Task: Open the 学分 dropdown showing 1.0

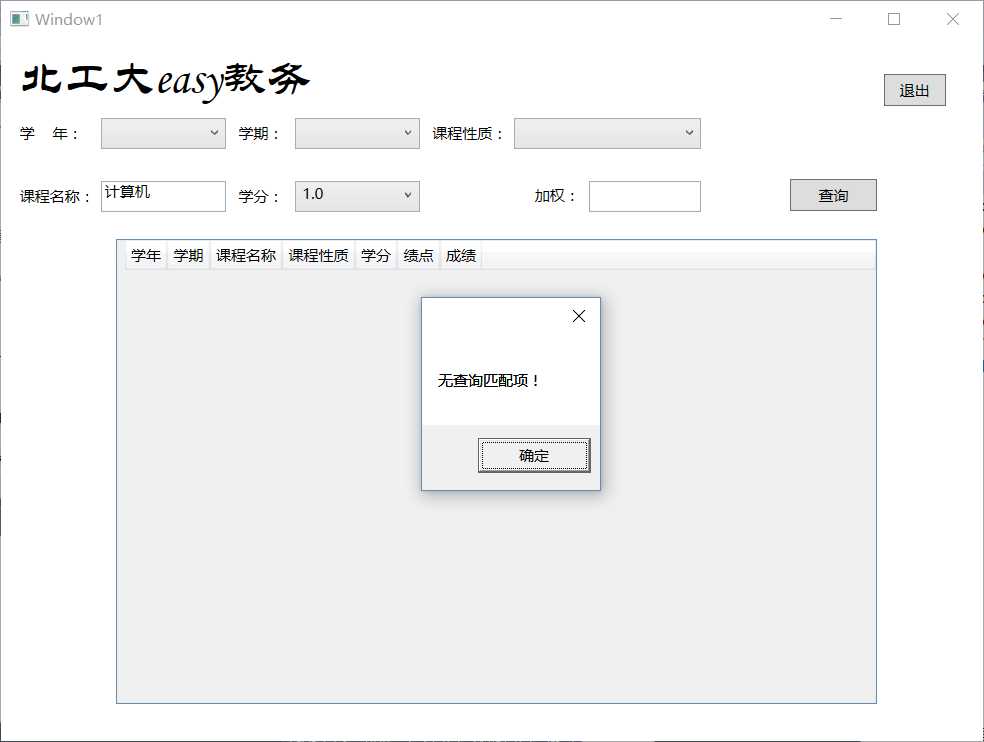Action: click(357, 196)
